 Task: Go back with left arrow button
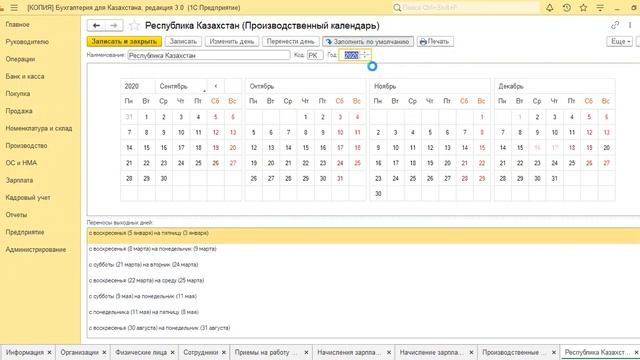96,25
